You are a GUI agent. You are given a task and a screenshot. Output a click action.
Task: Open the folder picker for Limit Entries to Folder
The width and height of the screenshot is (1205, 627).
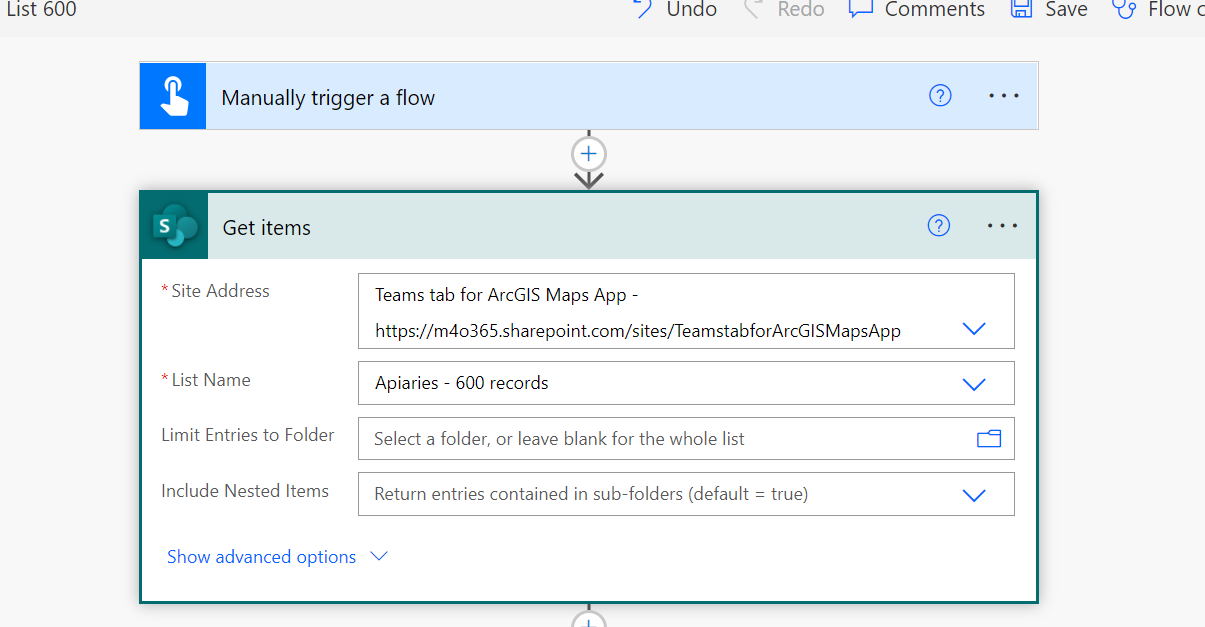pos(989,438)
